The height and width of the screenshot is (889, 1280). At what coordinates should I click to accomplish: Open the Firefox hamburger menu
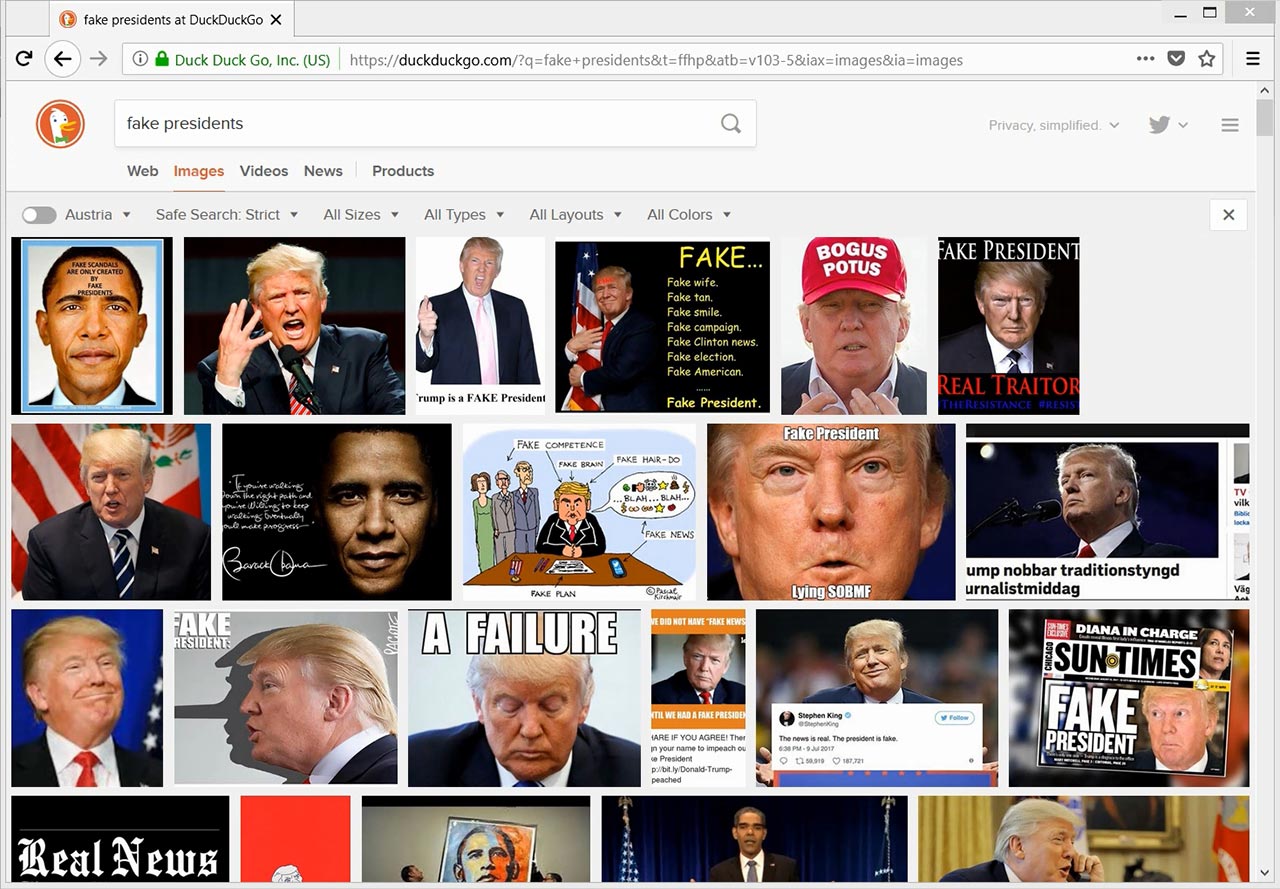1253,59
